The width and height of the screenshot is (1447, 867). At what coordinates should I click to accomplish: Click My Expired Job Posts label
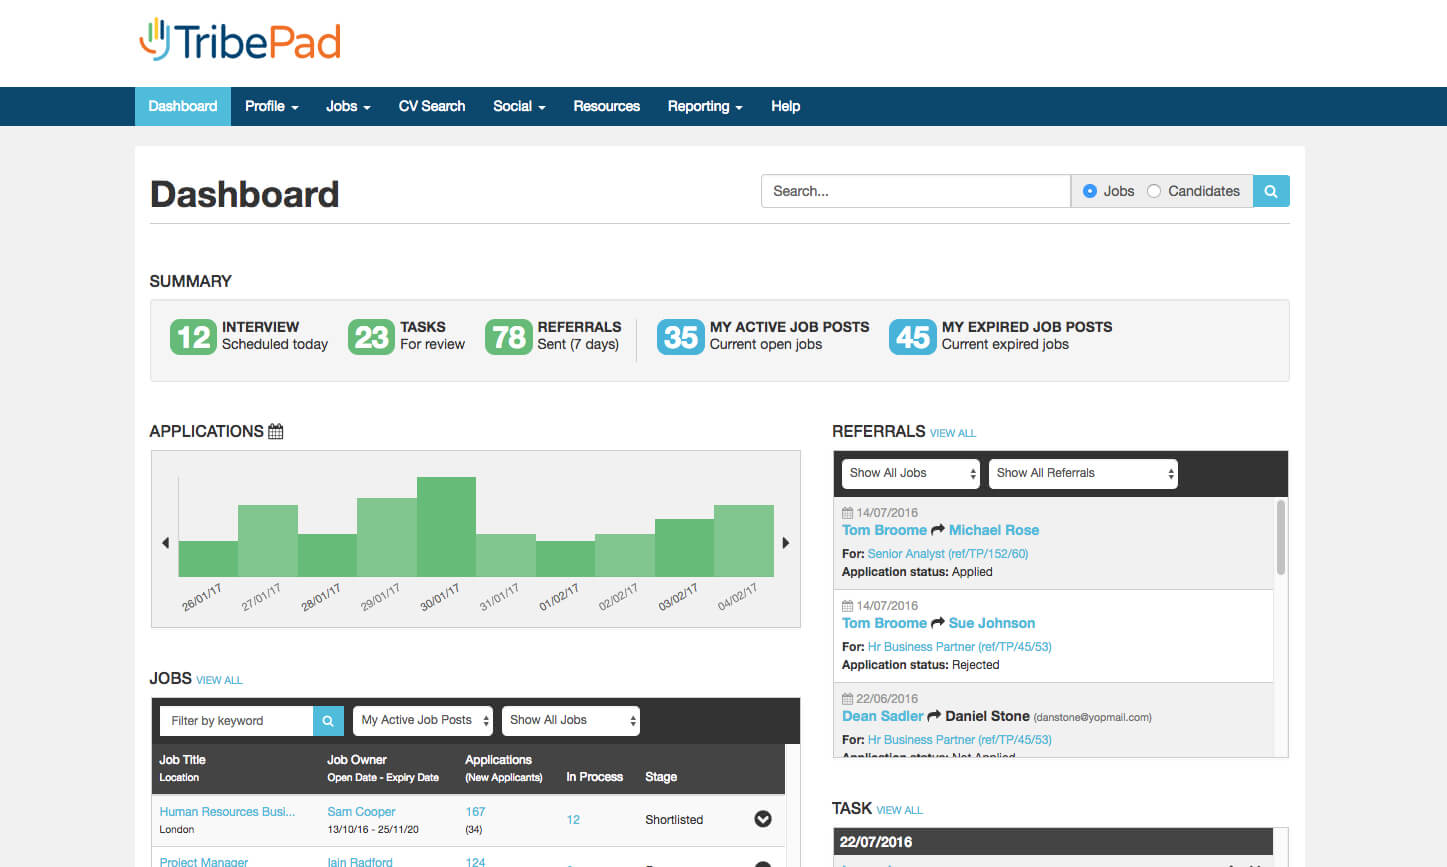pyautogui.click(x=1027, y=327)
